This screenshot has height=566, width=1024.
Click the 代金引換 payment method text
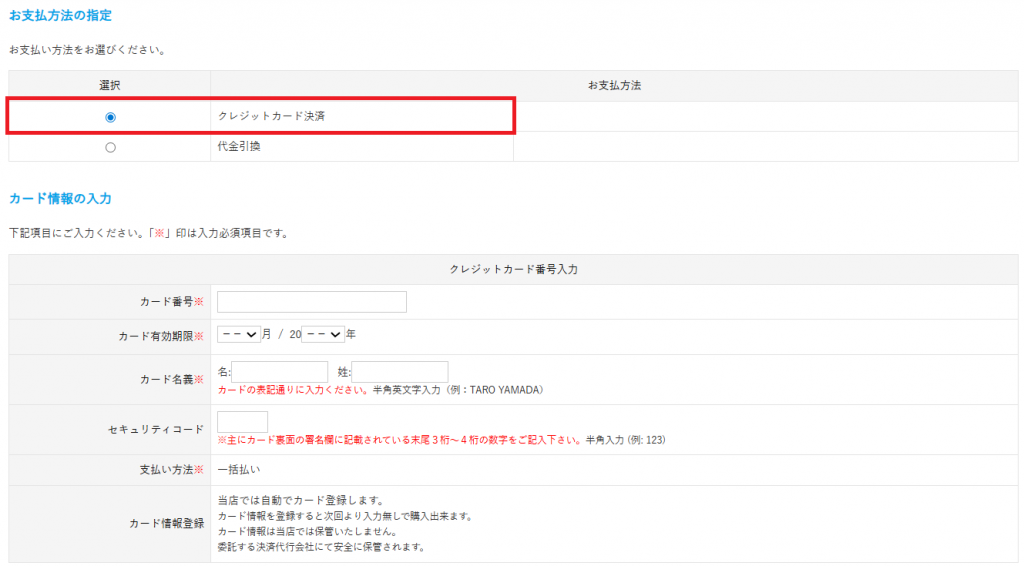coord(239,146)
